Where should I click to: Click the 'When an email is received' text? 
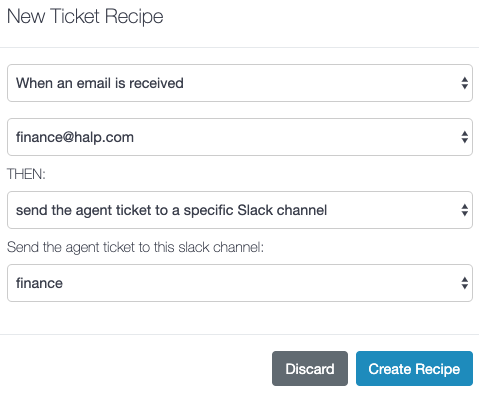click(x=100, y=83)
